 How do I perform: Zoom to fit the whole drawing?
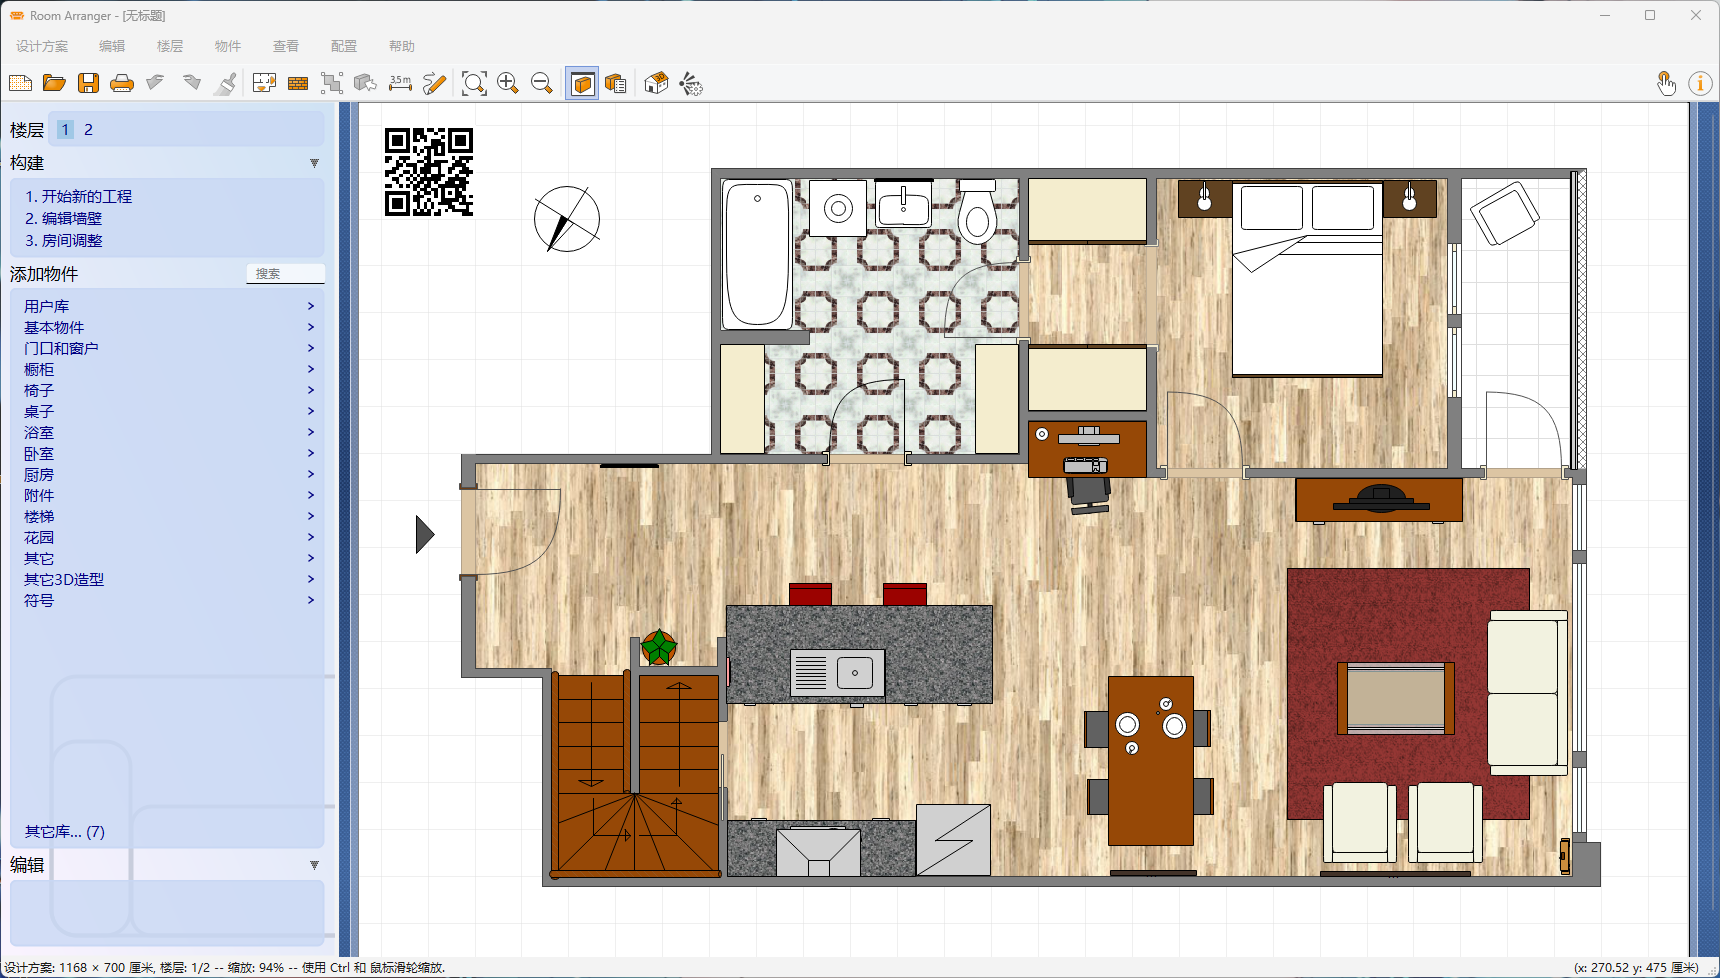click(473, 83)
